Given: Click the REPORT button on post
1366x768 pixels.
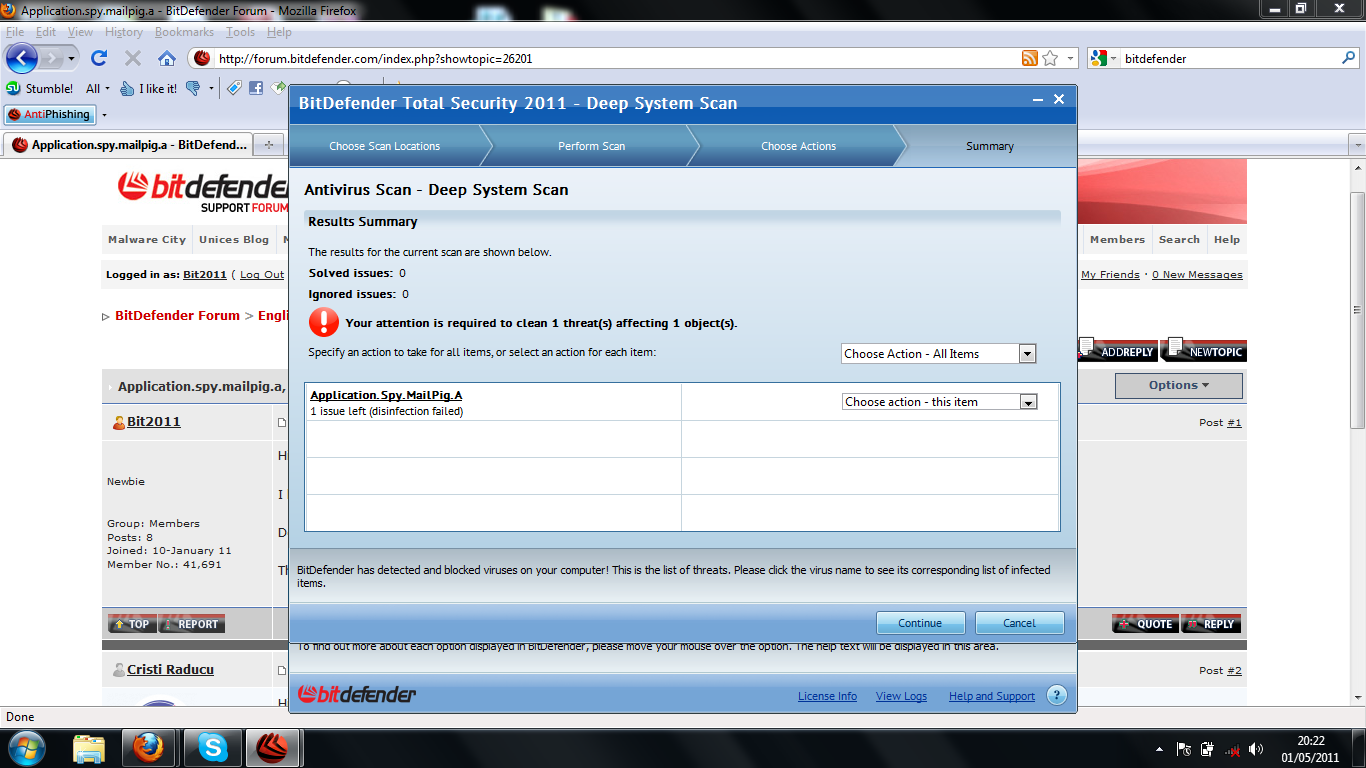Looking at the screenshot, I should click(192, 624).
